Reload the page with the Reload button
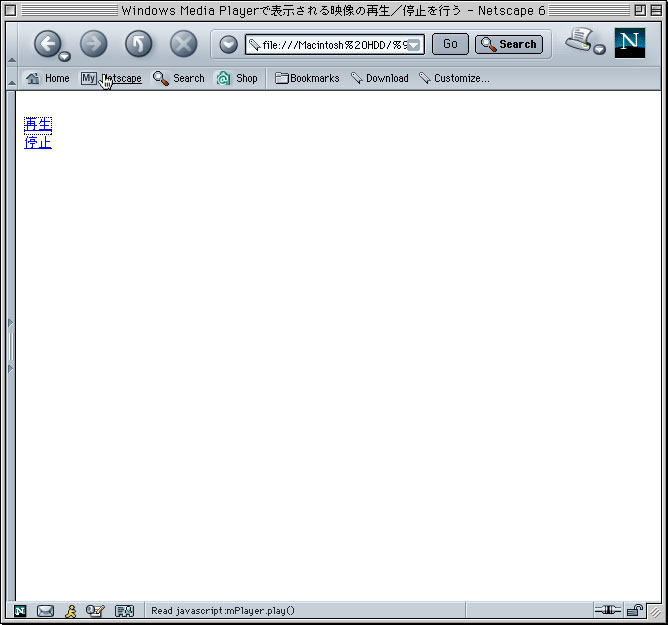 coord(138,43)
